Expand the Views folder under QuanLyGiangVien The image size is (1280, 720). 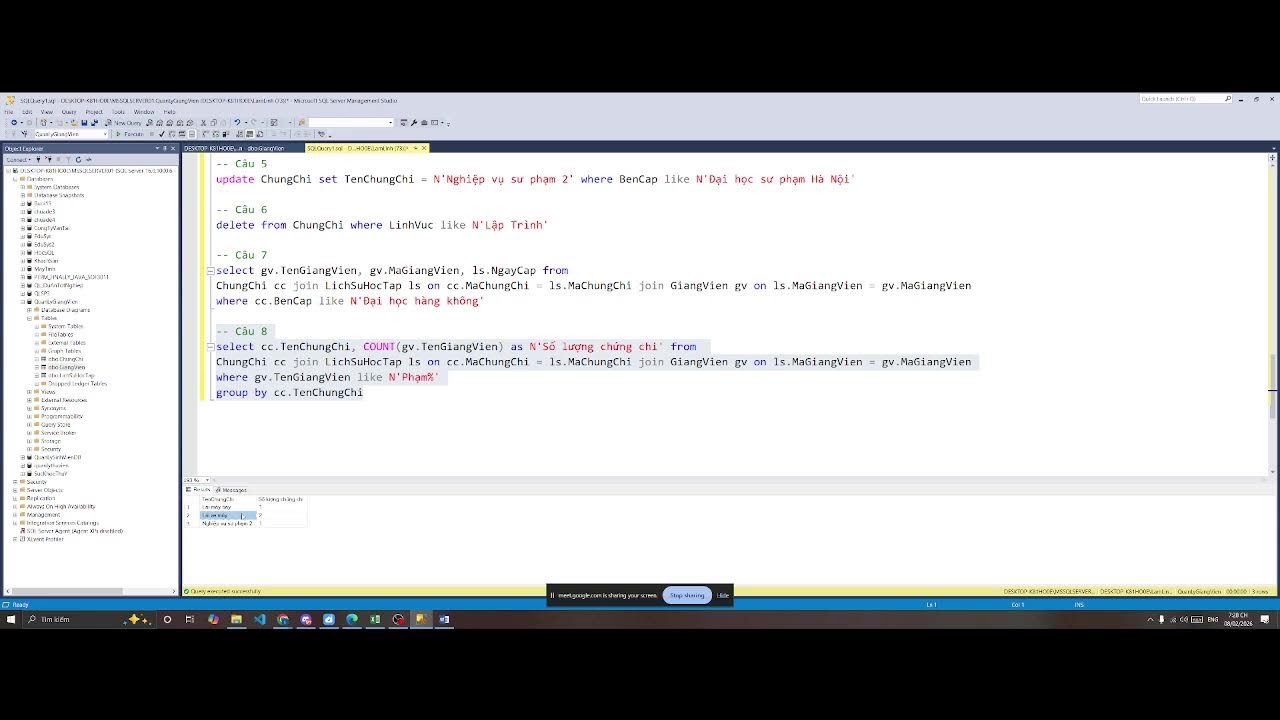29,392
